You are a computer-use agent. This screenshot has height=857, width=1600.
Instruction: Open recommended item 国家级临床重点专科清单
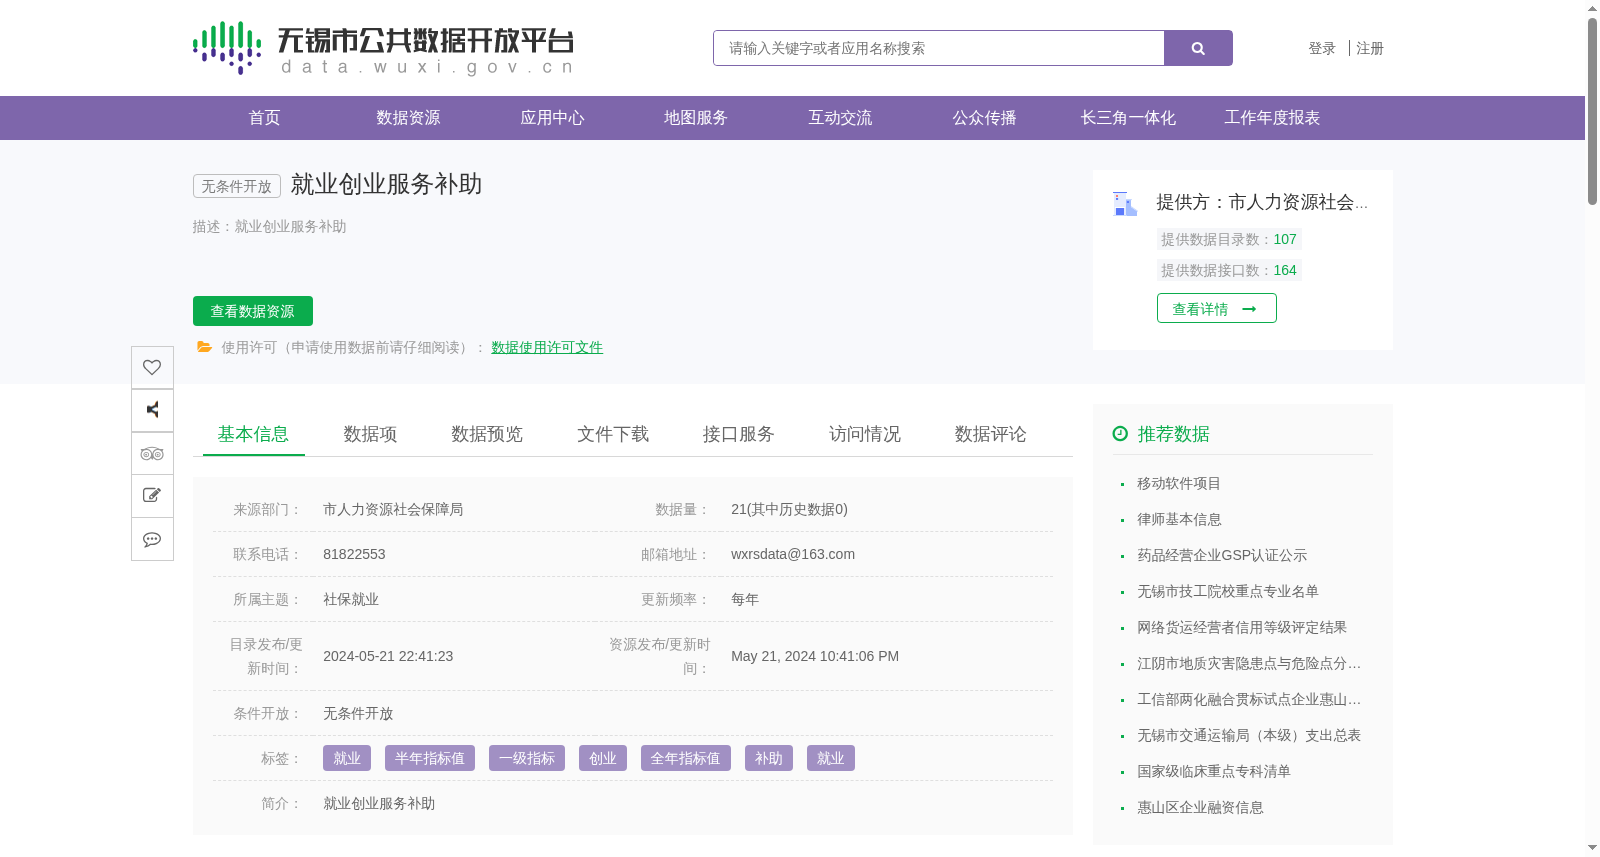[x=1214, y=771]
